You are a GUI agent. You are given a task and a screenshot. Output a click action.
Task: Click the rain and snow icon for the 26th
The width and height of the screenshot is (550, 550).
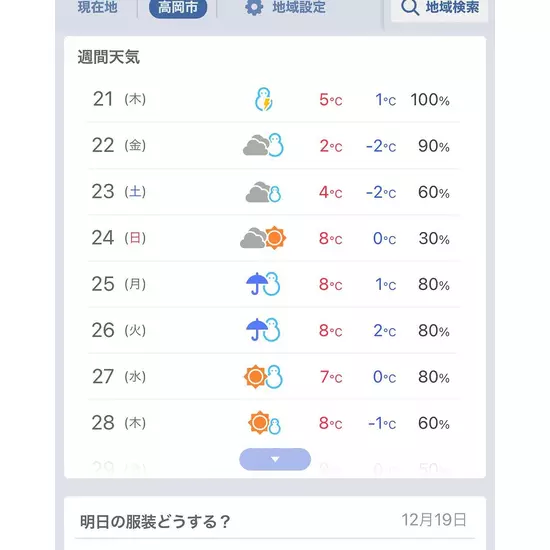tap(263, 330)
